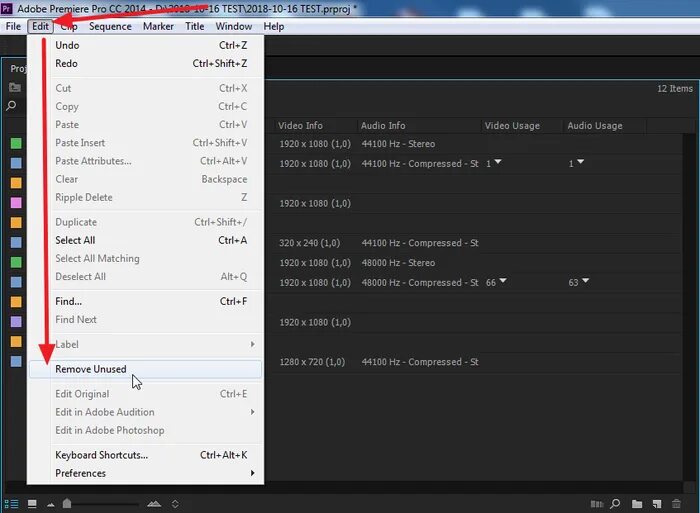Viewport: 700px width, 513px height.
Task: Click the Cut menu entry
Action: (146, 88)
